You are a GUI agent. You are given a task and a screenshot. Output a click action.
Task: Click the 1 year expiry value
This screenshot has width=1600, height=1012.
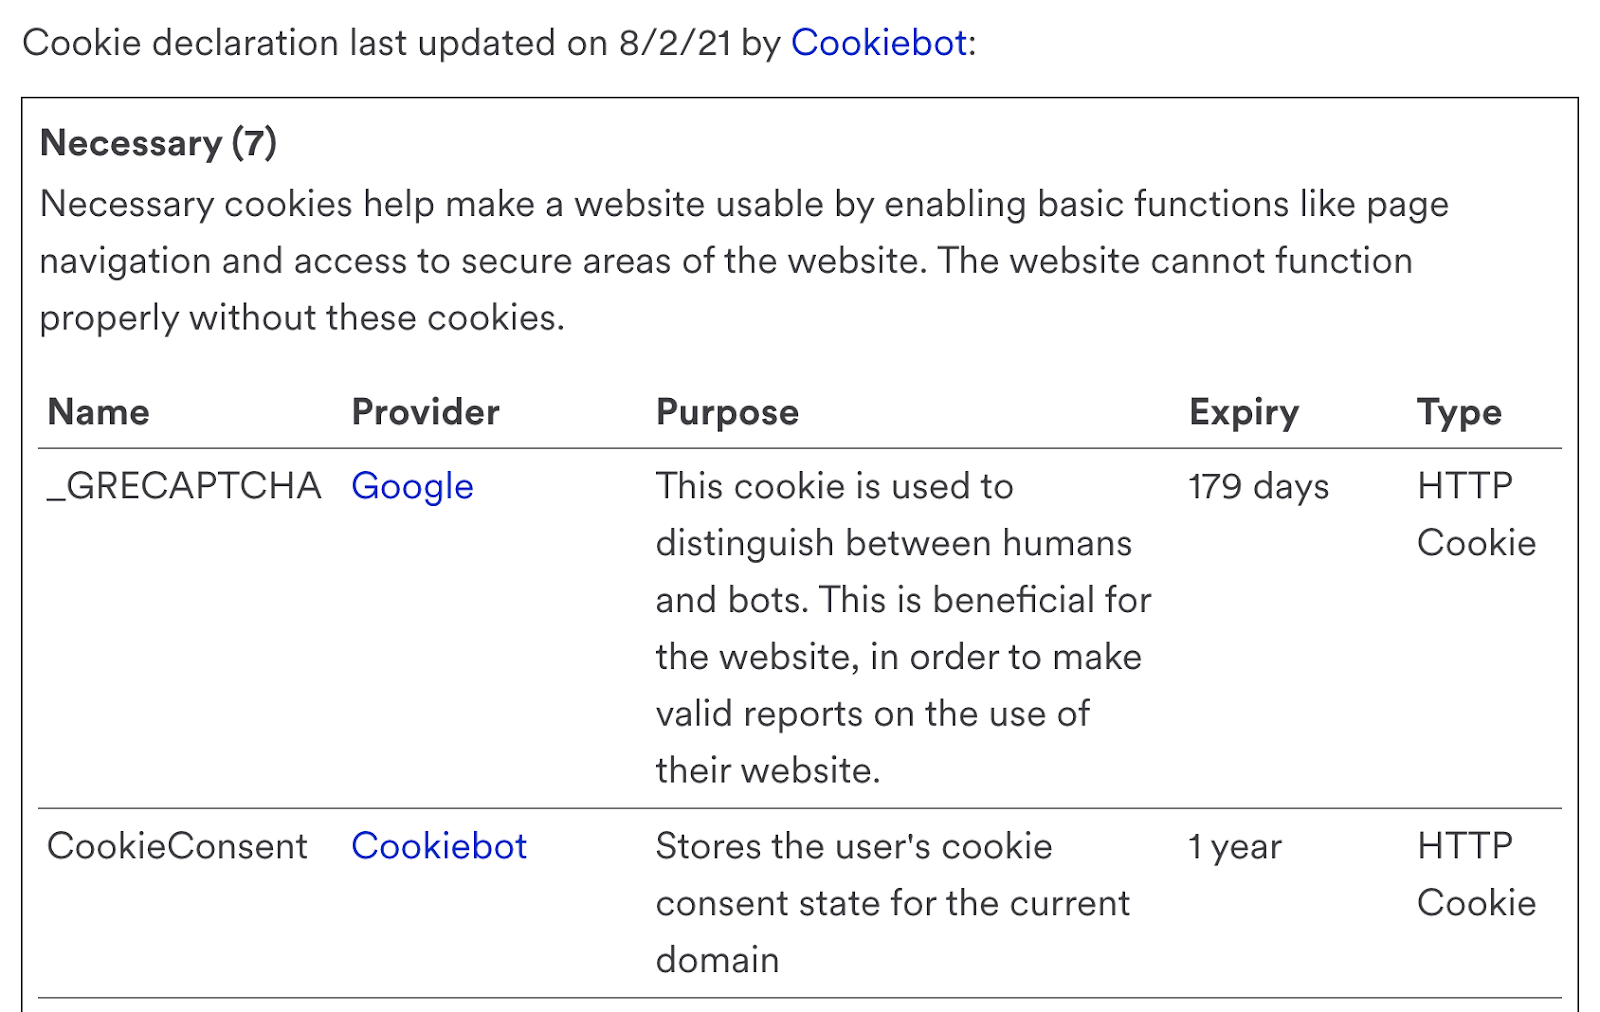coord(1234,847)
